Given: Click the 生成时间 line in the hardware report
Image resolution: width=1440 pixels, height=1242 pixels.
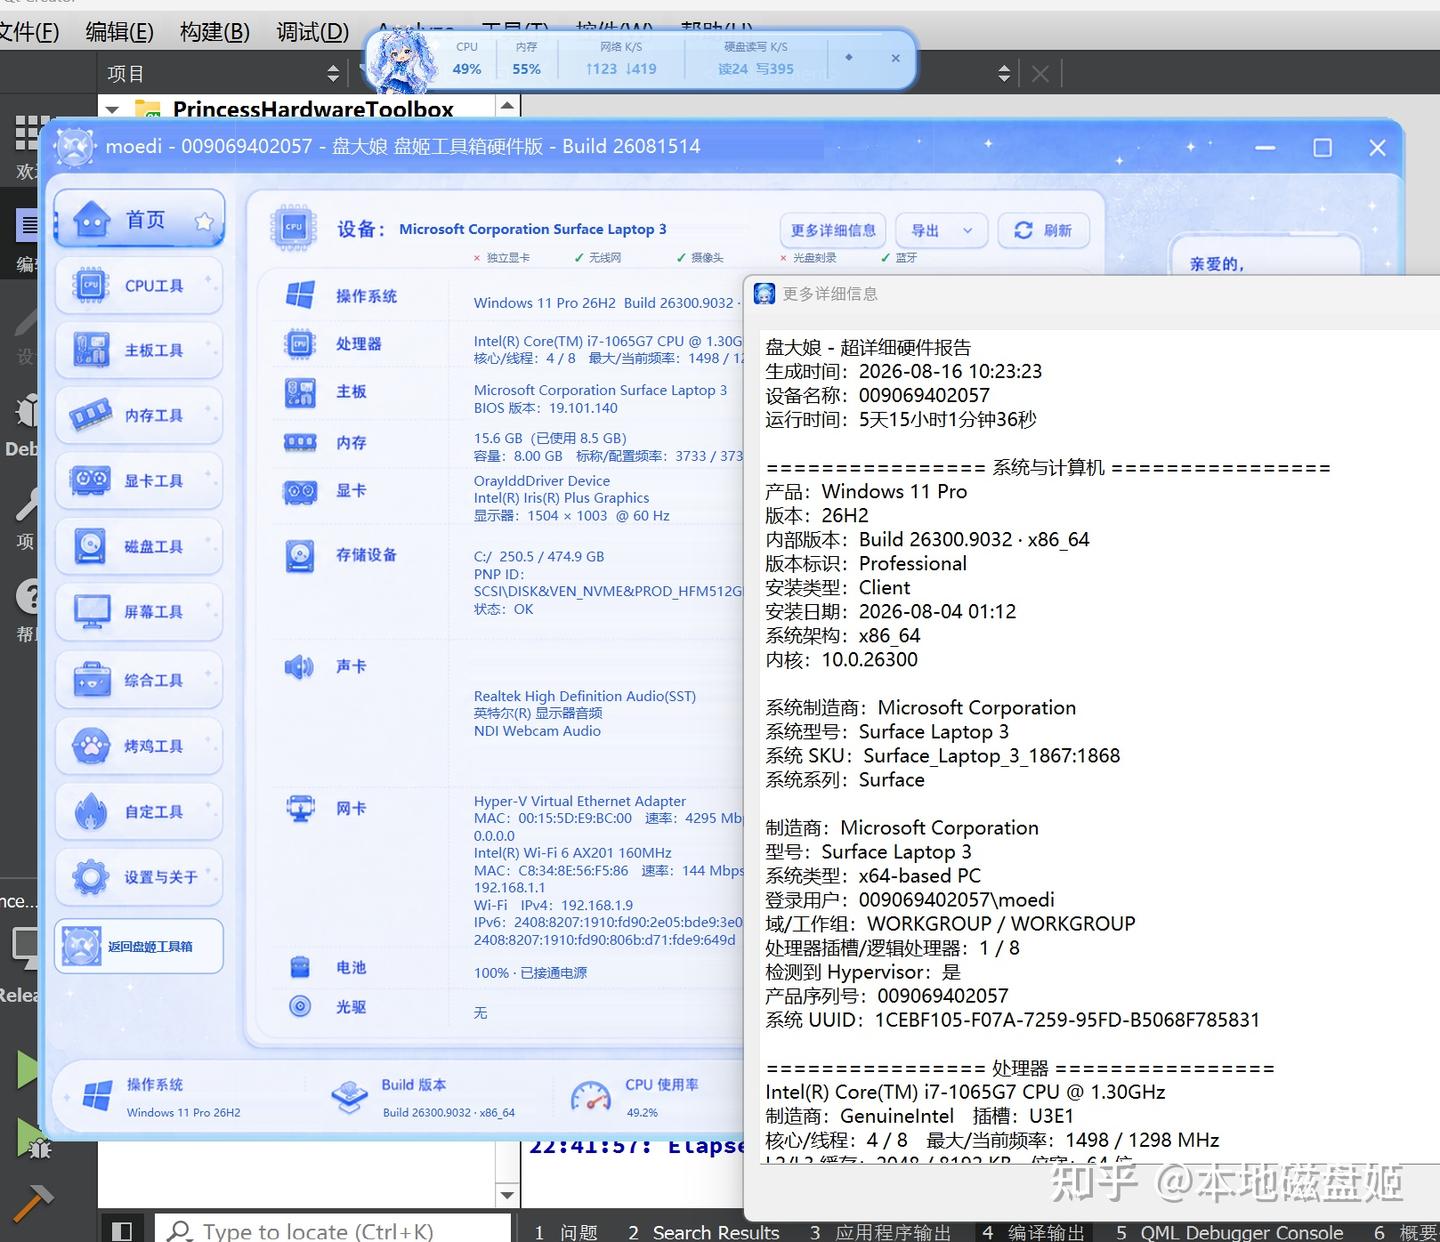Looking at the screenshot, I should (903, 372).
